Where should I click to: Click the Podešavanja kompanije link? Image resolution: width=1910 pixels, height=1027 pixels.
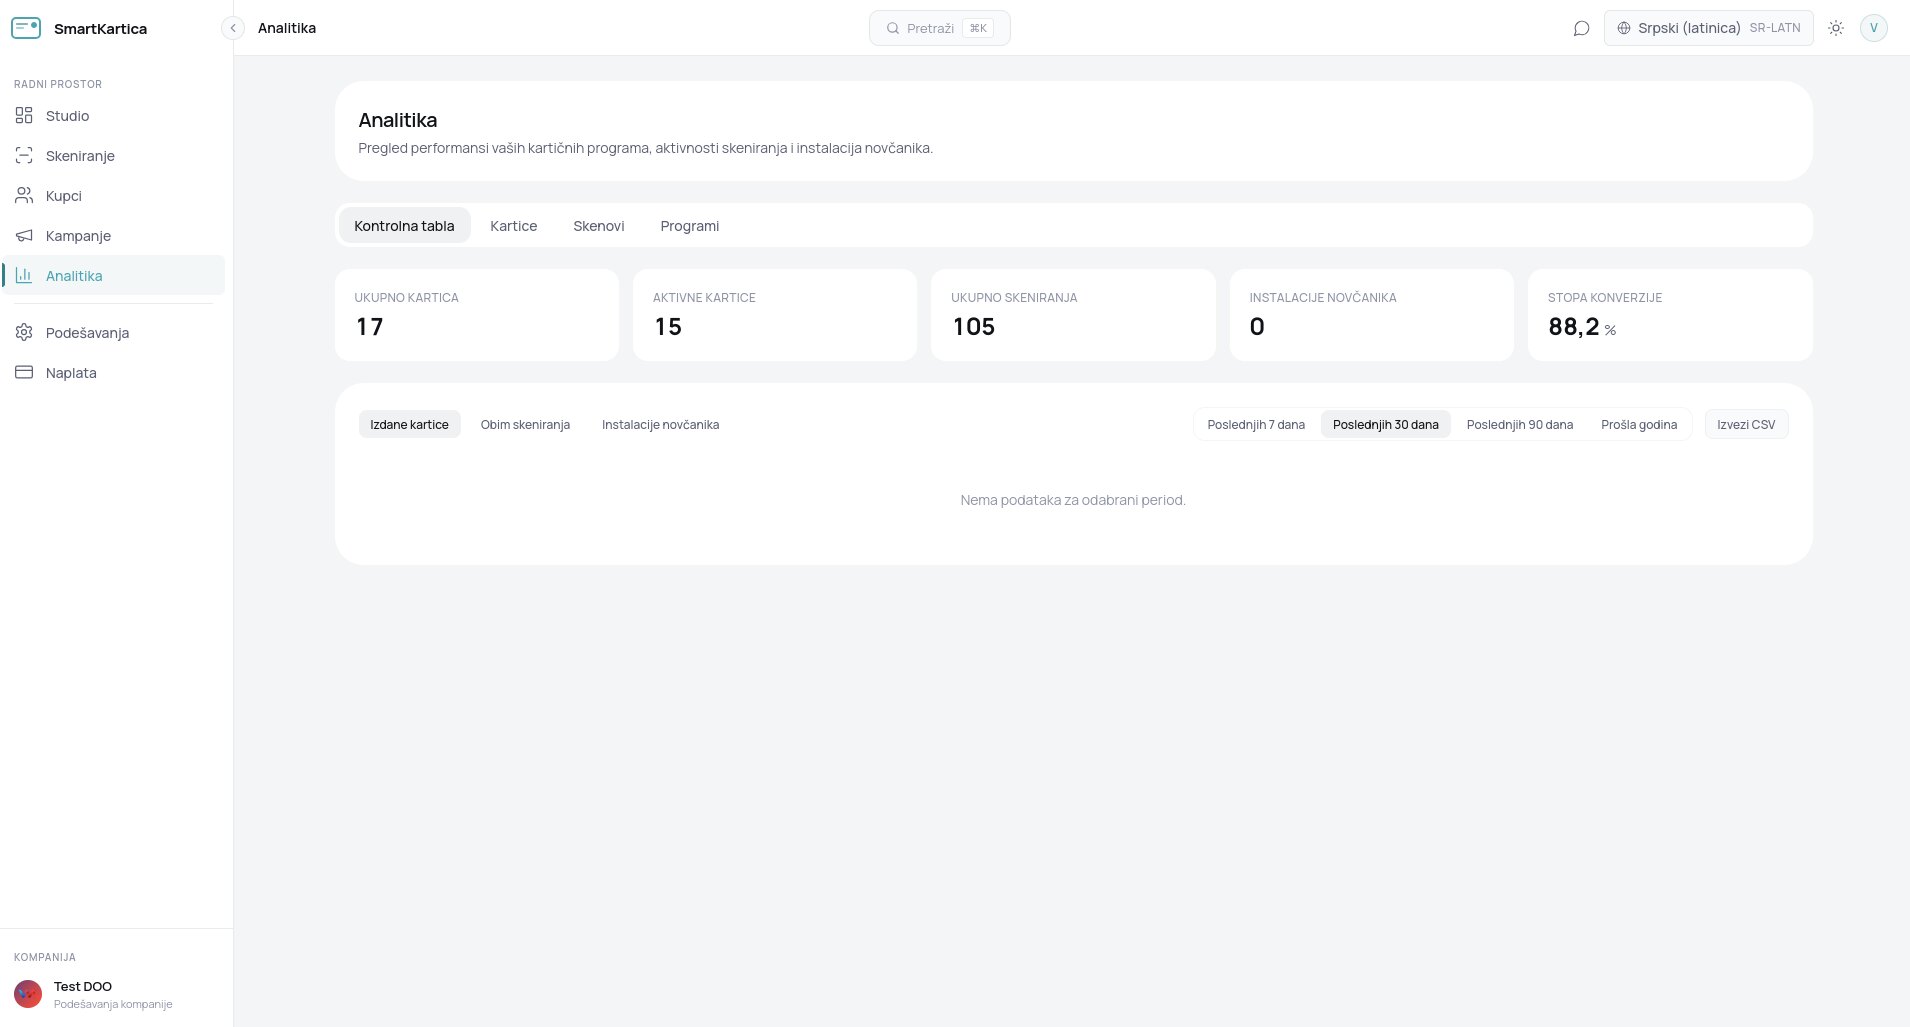pos(113,1004)
